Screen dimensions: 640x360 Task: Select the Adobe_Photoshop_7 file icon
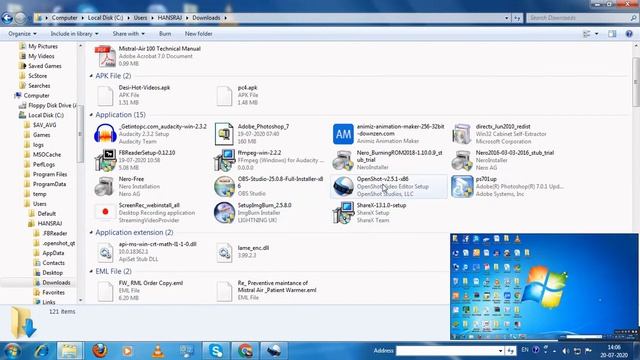click(224, 134)
